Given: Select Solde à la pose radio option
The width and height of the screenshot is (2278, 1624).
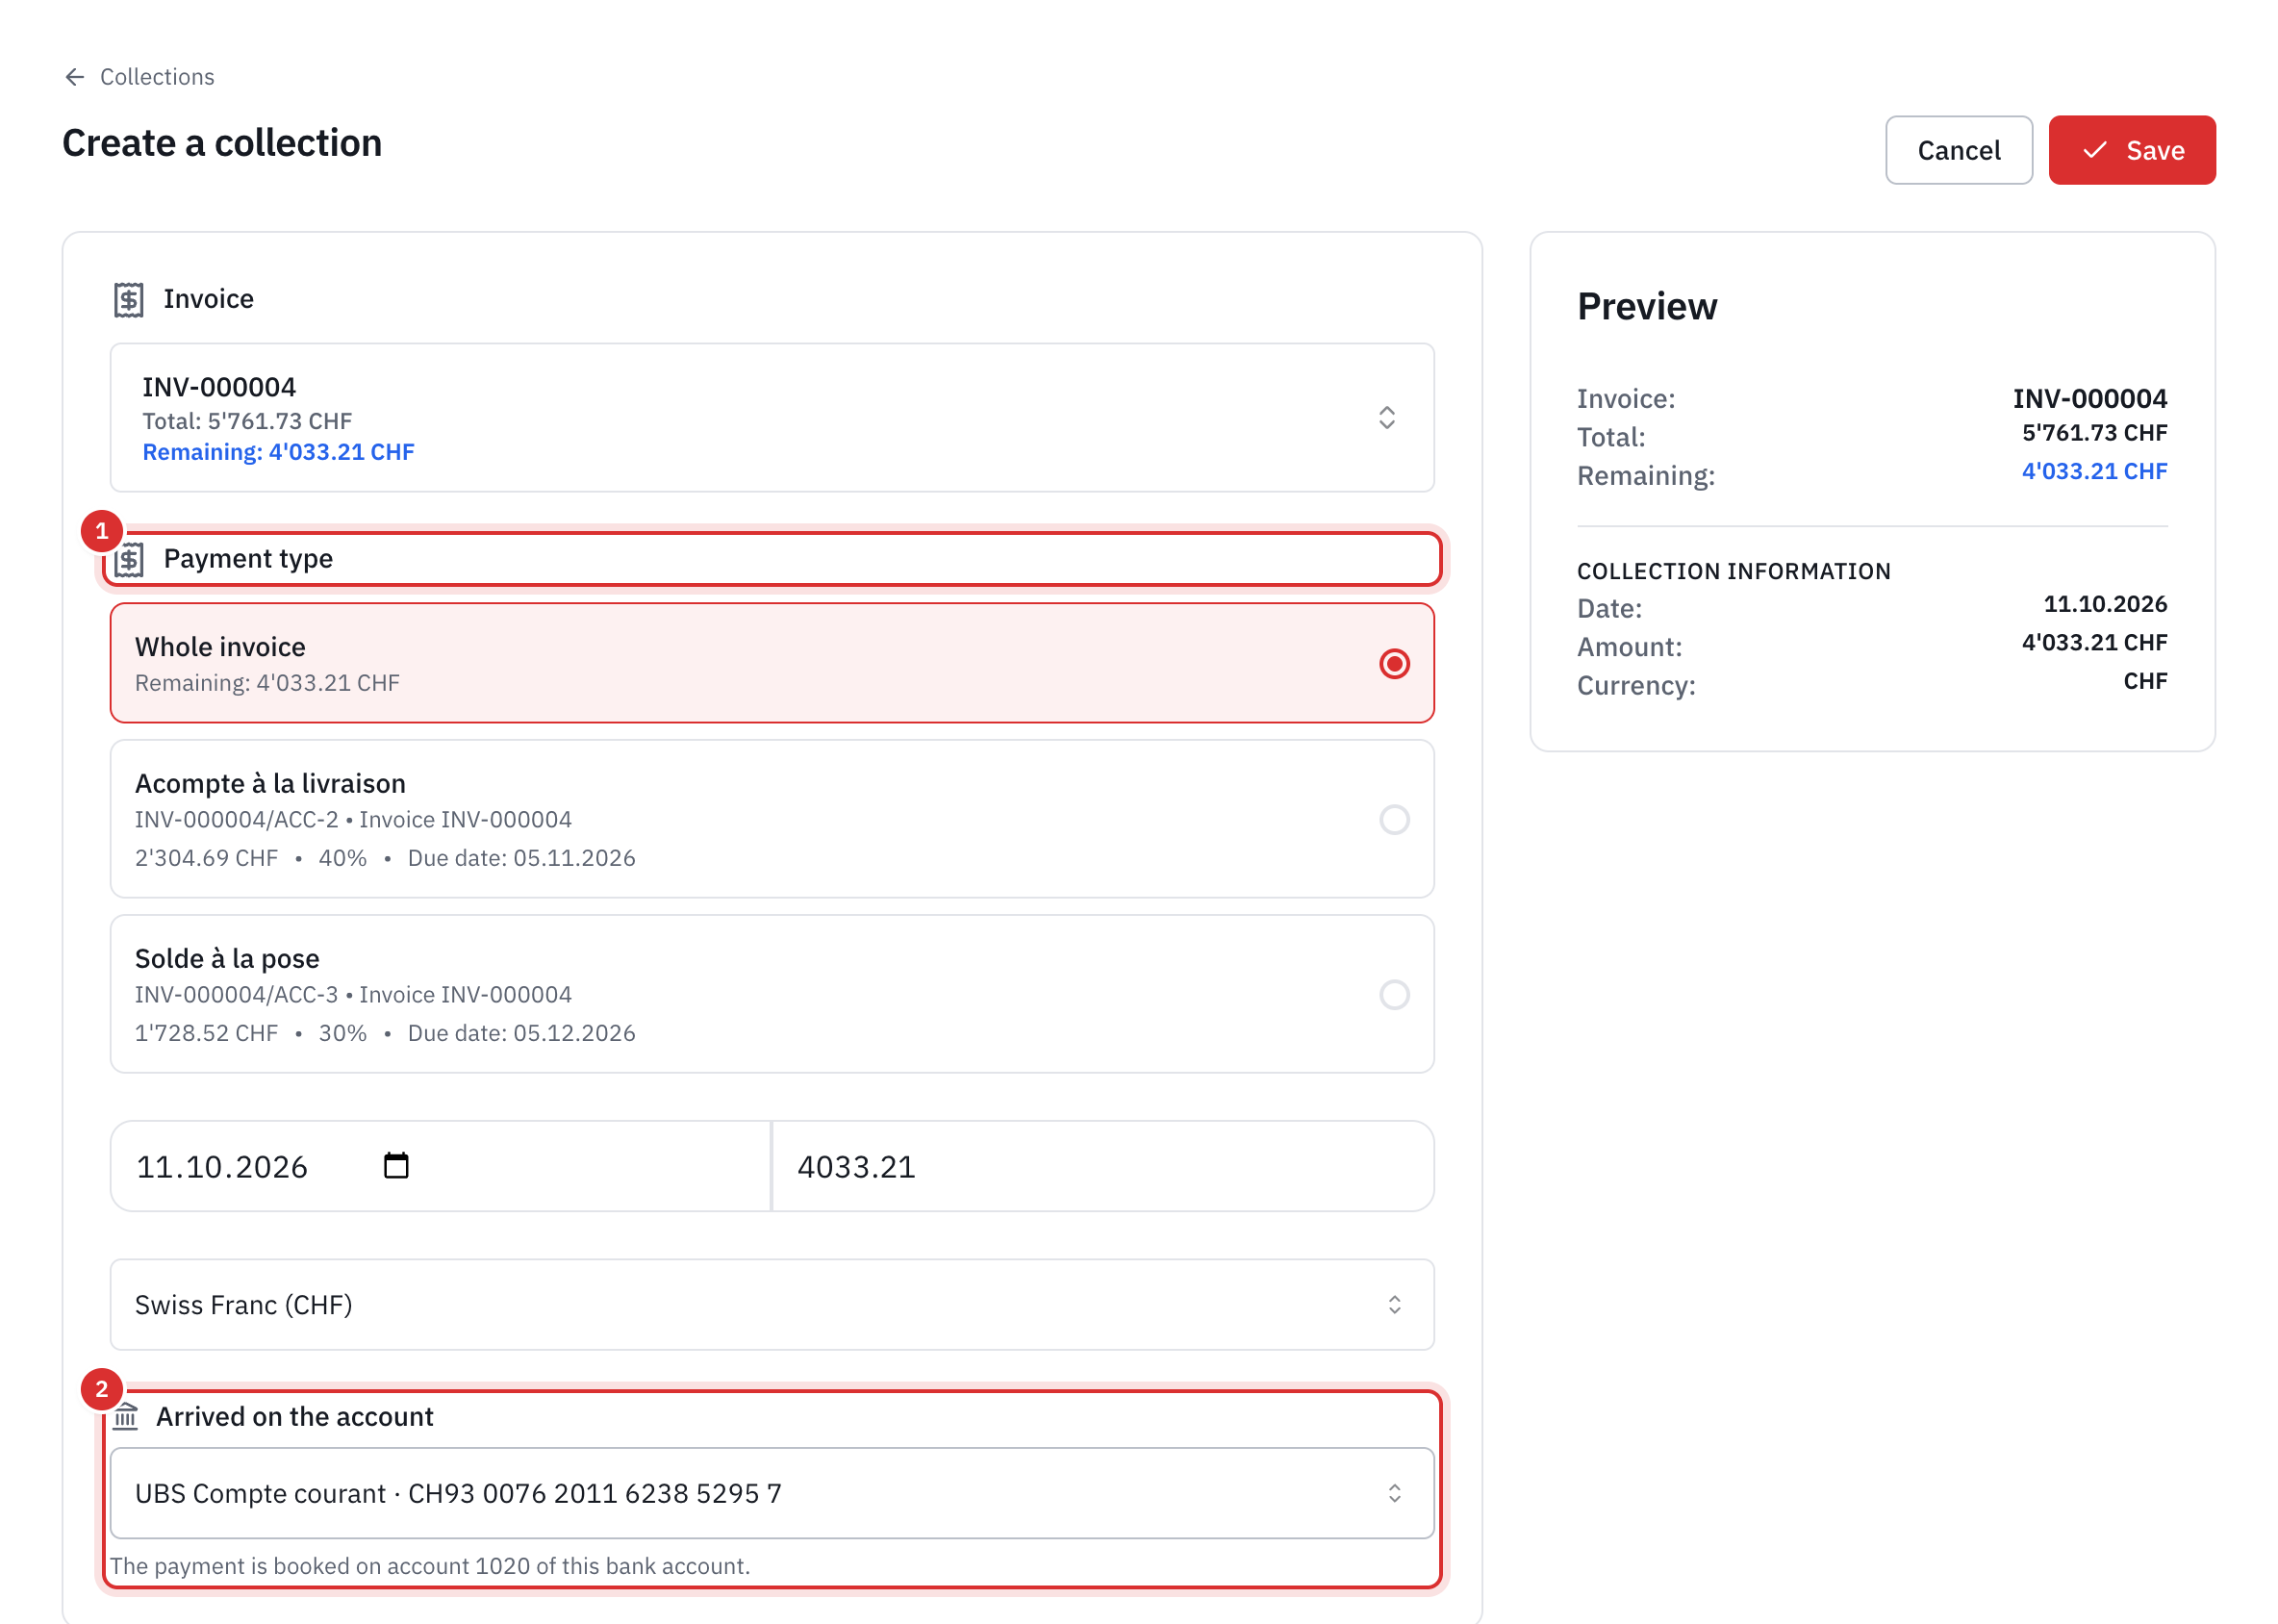Looking at the screenshot, I should (x=1394, y=995).
